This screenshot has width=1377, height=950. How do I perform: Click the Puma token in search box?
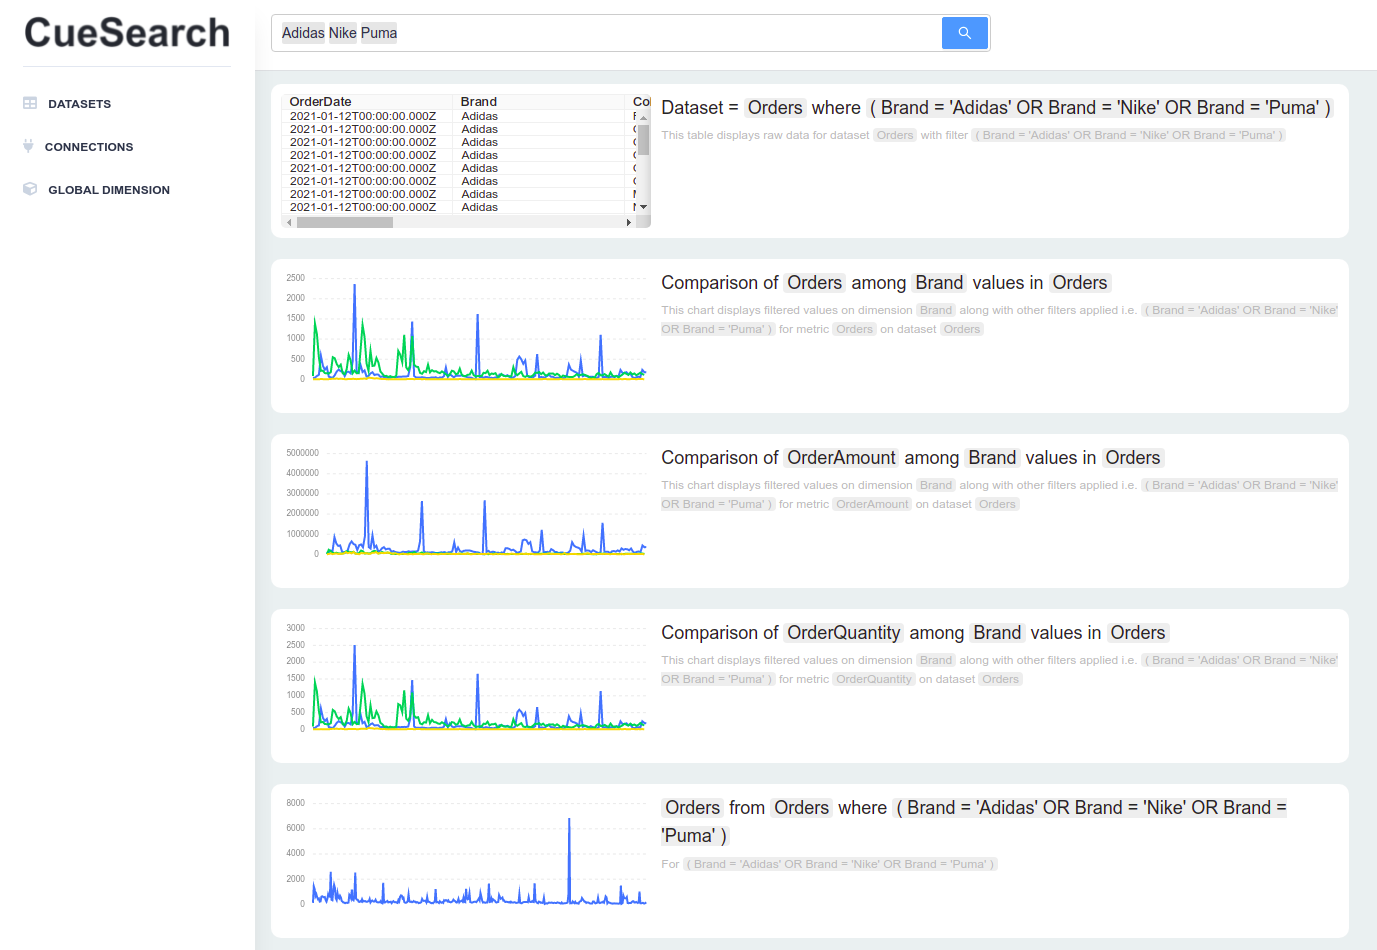pyautogui.click(x=379, y=33)
